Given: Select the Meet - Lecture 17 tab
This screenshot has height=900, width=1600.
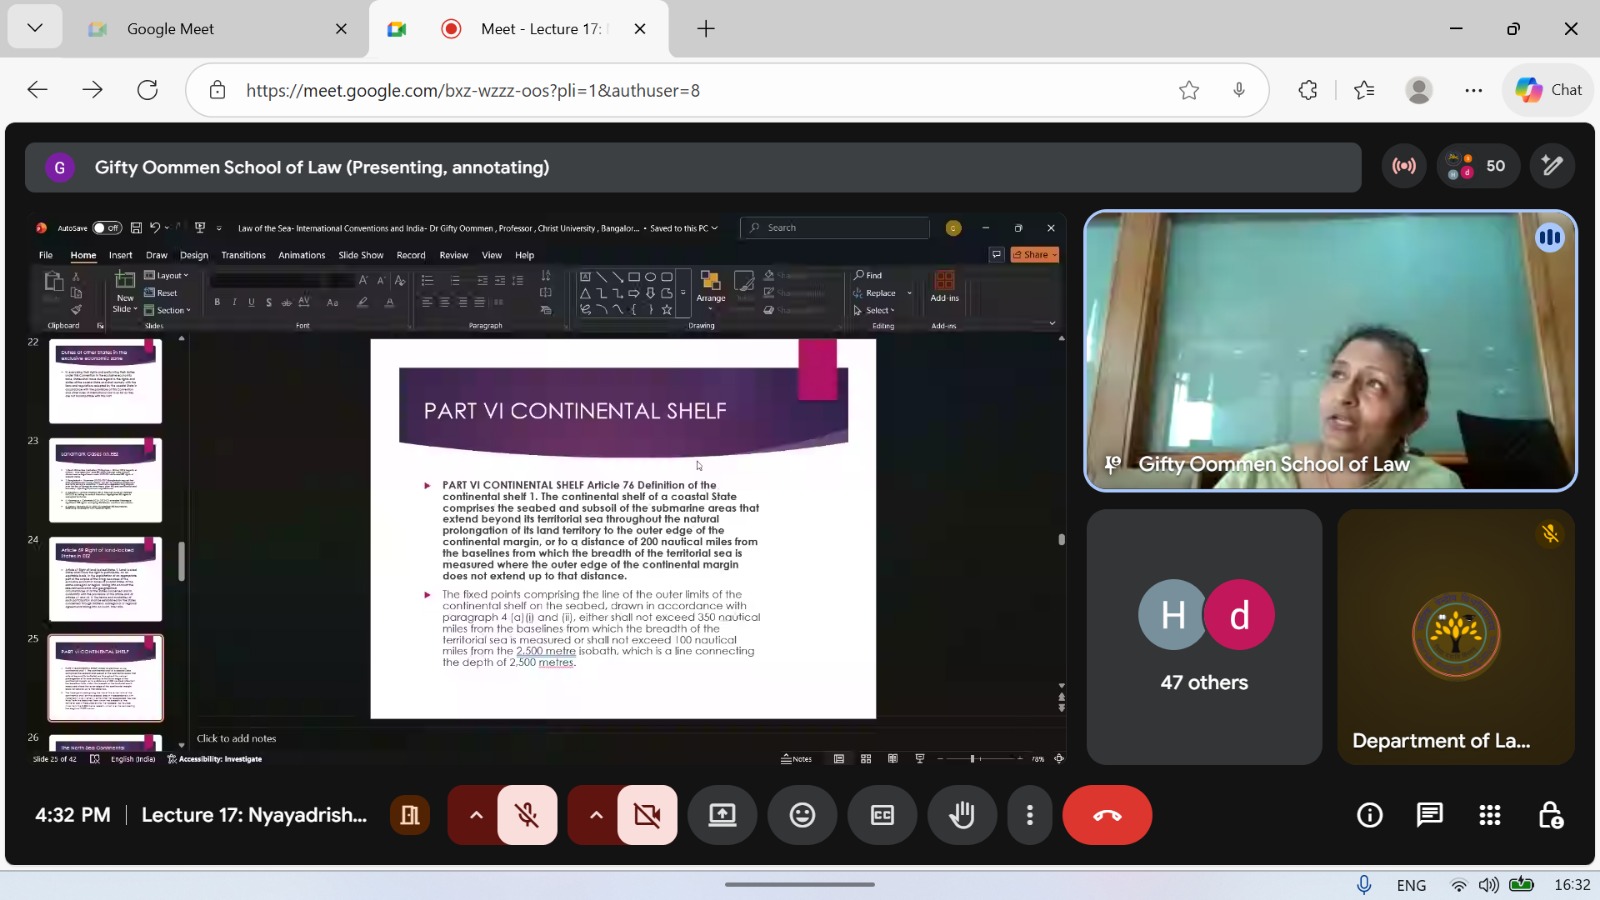Looking at the screenshot, I should 540,29.
